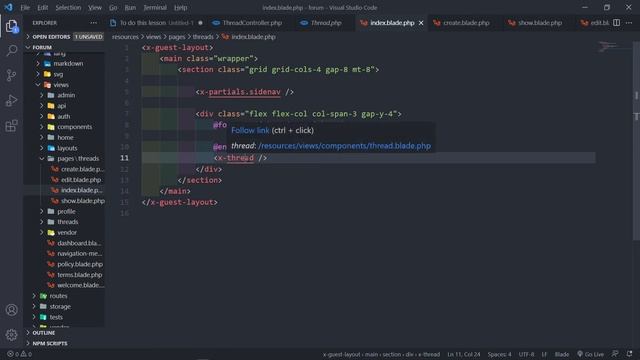Viewport: 640px width, 360px height.
Task: Open the Search view in activity bar
Action: [x=11, y=51]
